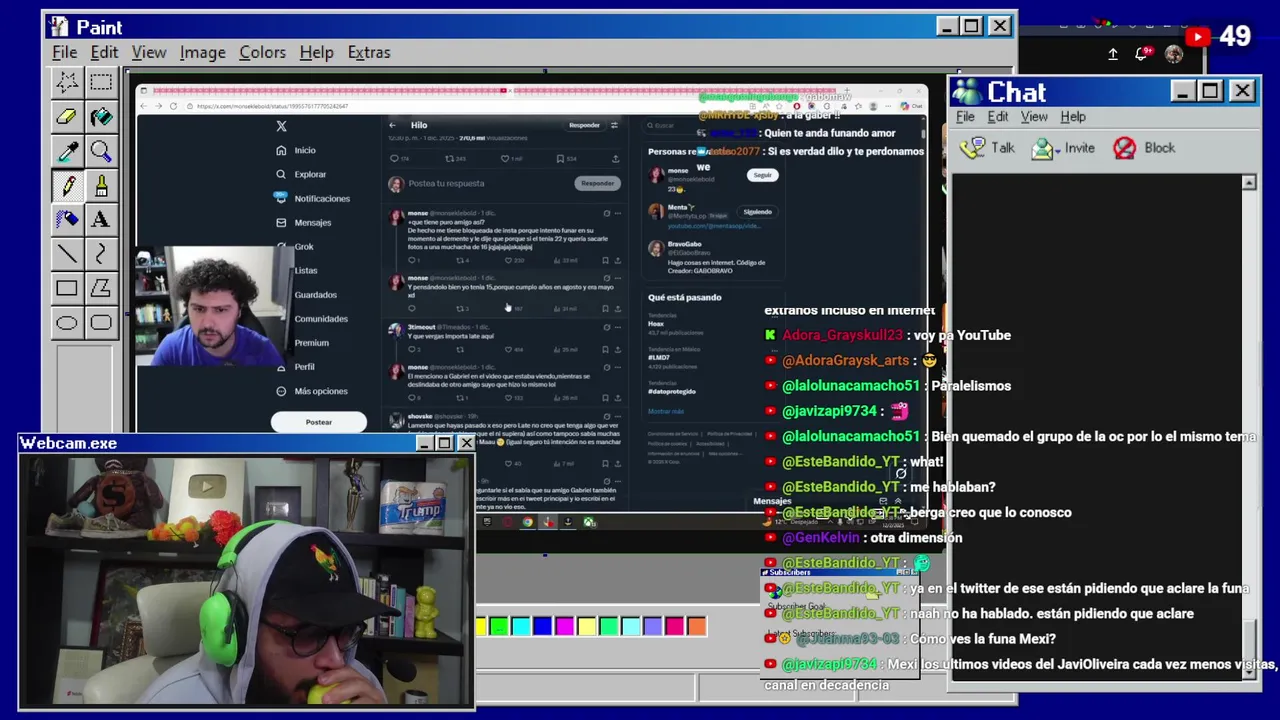Open the notification bell with 9+ badge
The width and height of the screenshot is (1280, 720).
(1143, 53)
